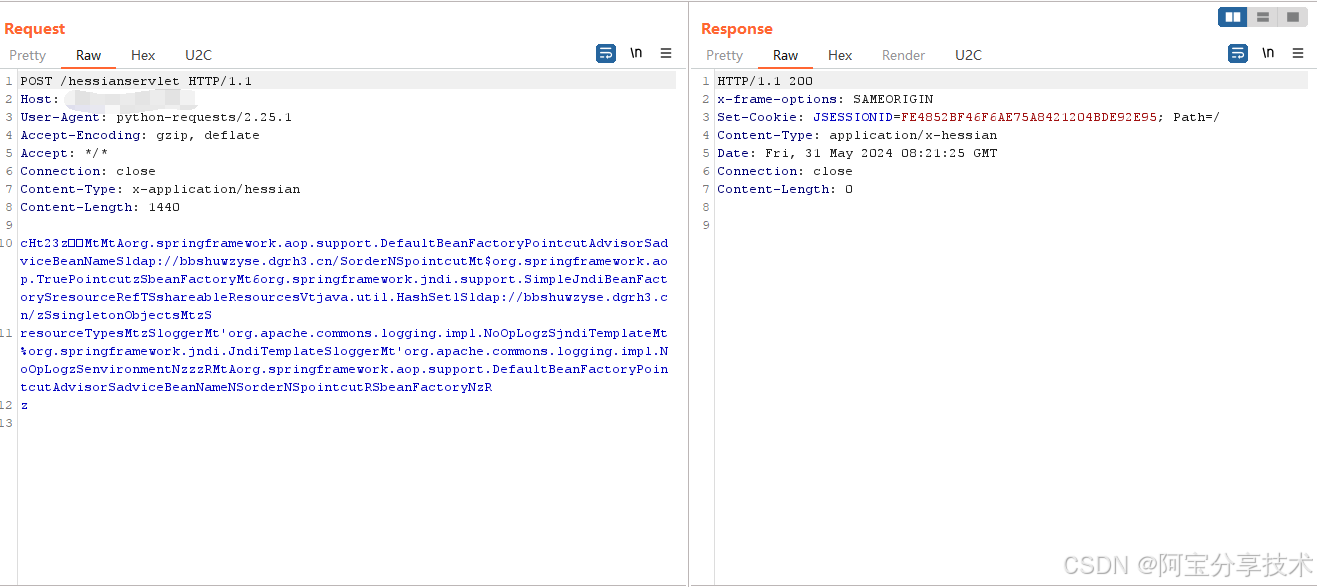Click the Response Connection: close line
Image resolution: width=1317 pixels, height=587 pixels.
point(785,171)
